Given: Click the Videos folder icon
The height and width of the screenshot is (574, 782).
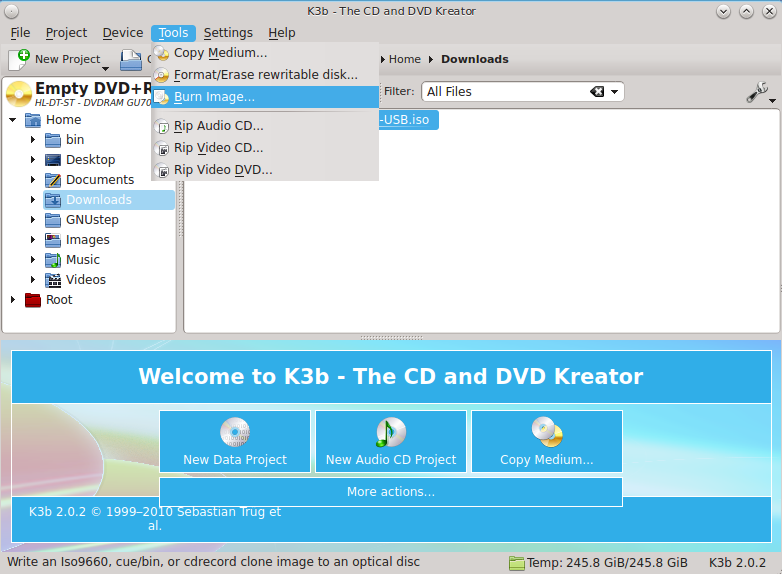Looking at the screenshot, I should (x=53, y=280).
